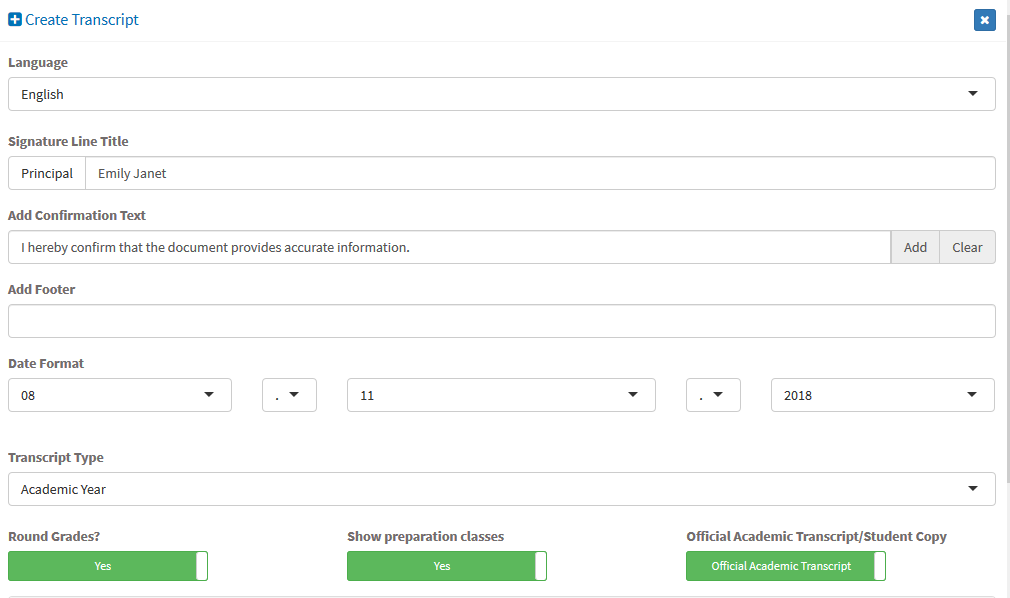Click the Language dropdown caret arrow
The height and width of the screenshot is (598, 1010).
973,94
